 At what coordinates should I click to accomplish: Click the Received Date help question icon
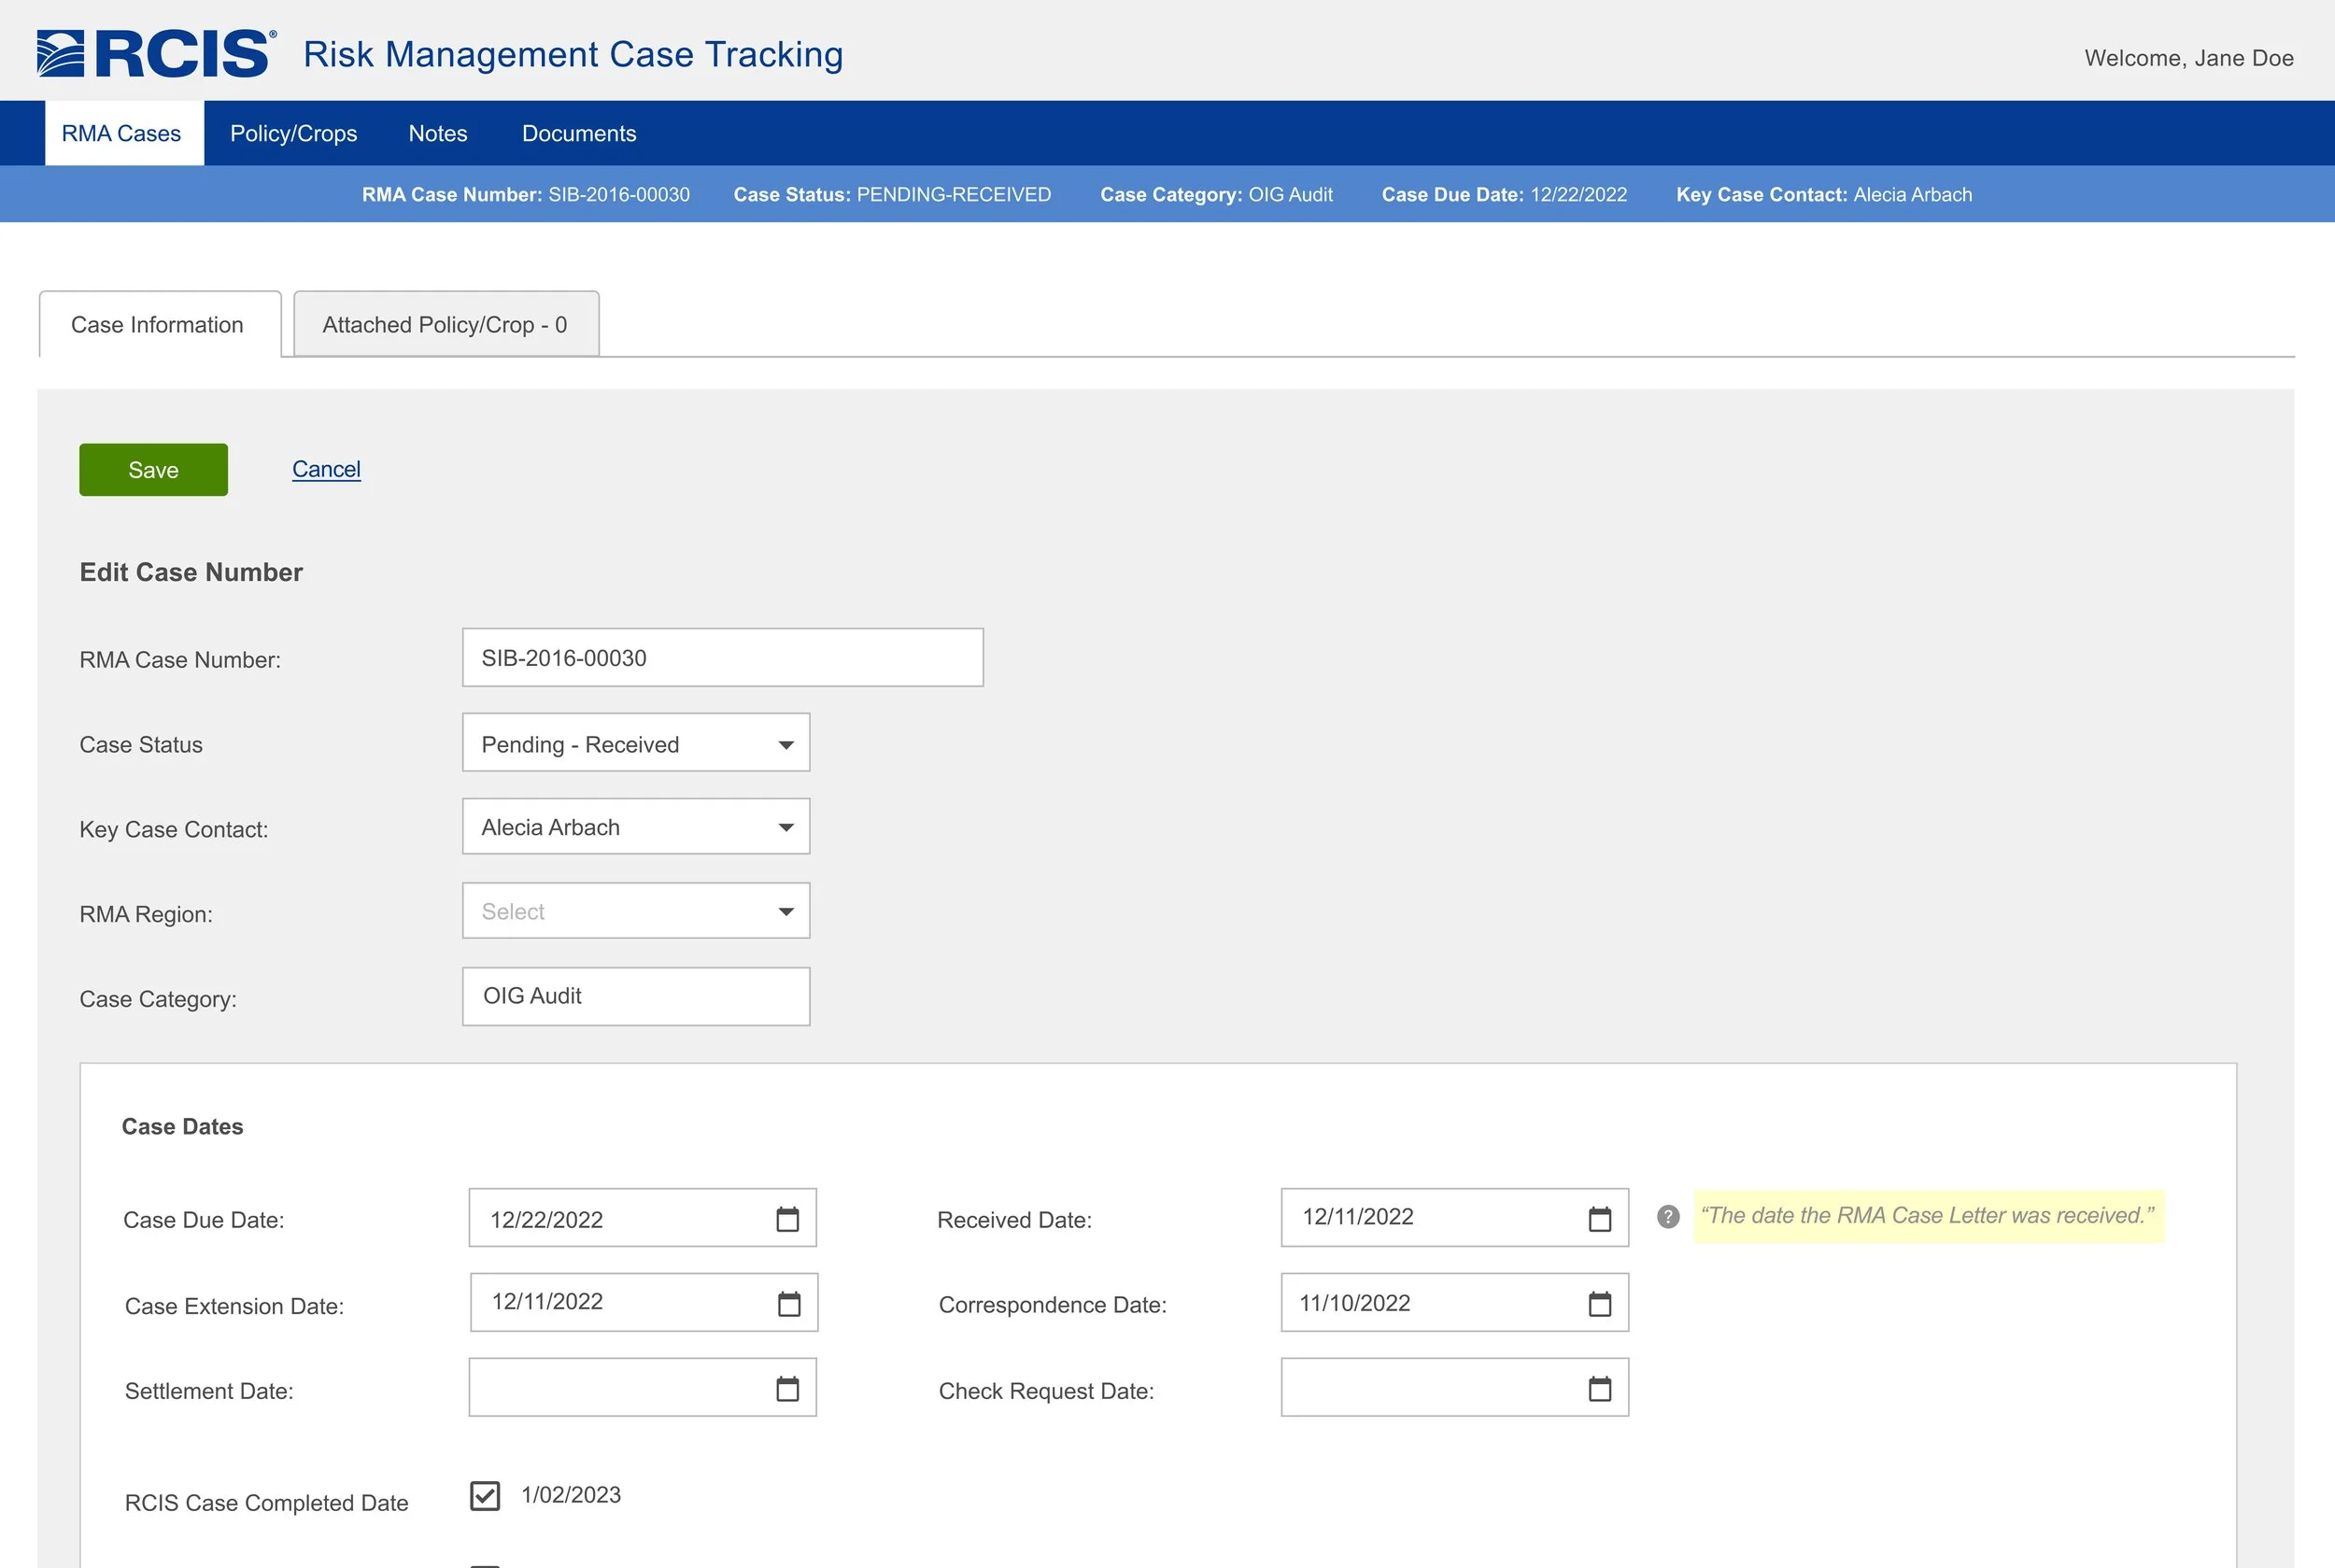[1667, 1217]
